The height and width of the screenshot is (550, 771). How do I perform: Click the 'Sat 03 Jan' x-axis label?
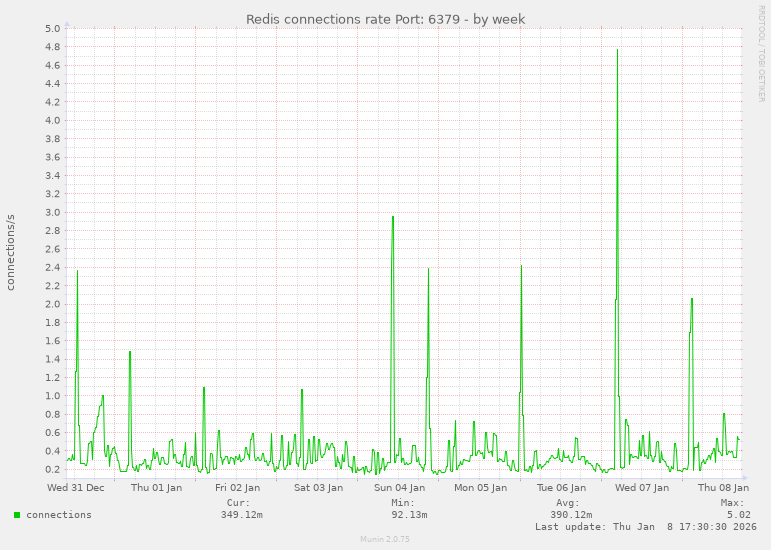[x=319, y=488]
